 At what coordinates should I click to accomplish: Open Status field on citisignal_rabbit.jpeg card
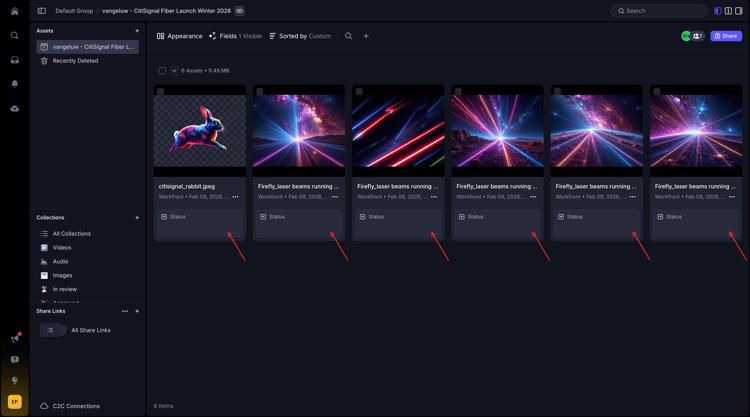[199, 223]
